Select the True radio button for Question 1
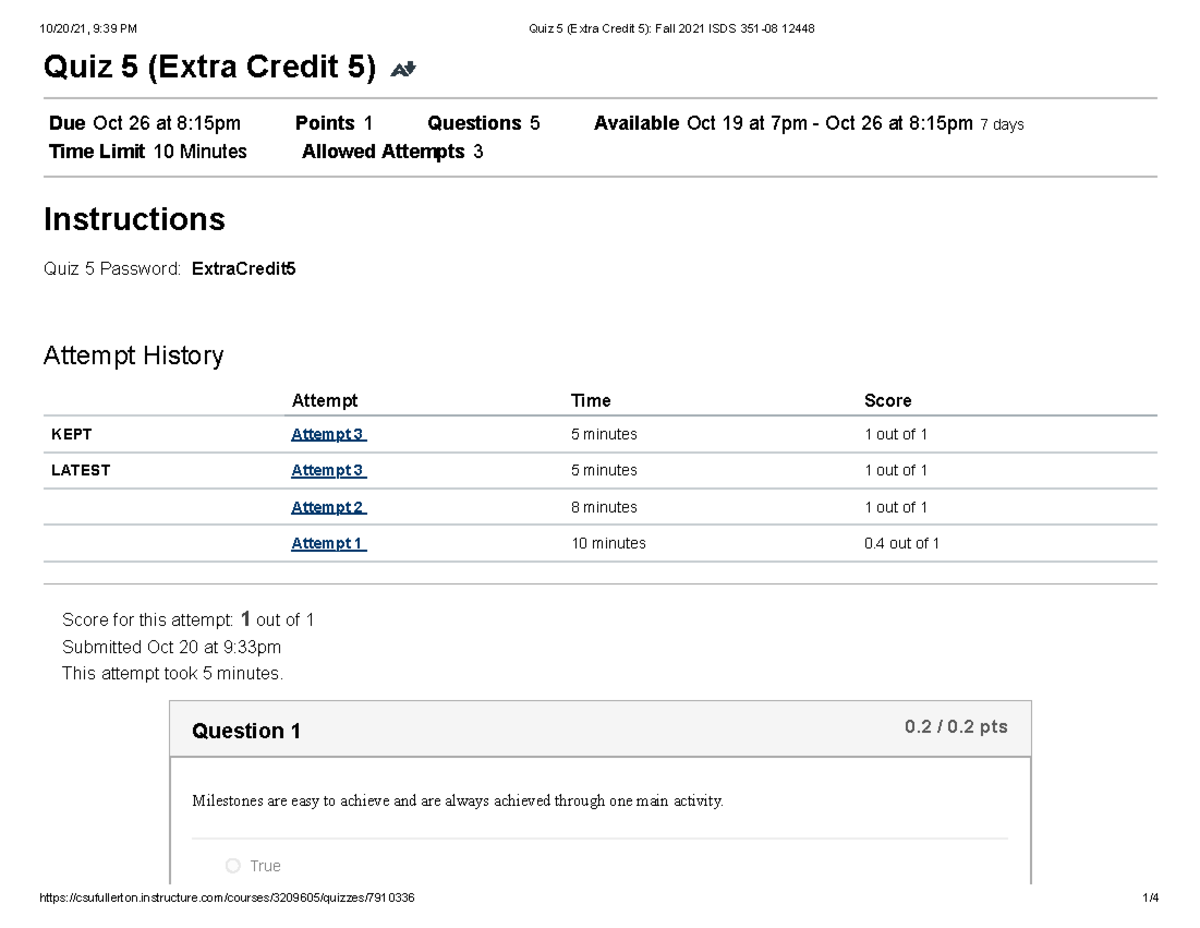This screenshot has width=1200, height=928. pos(231,866)
